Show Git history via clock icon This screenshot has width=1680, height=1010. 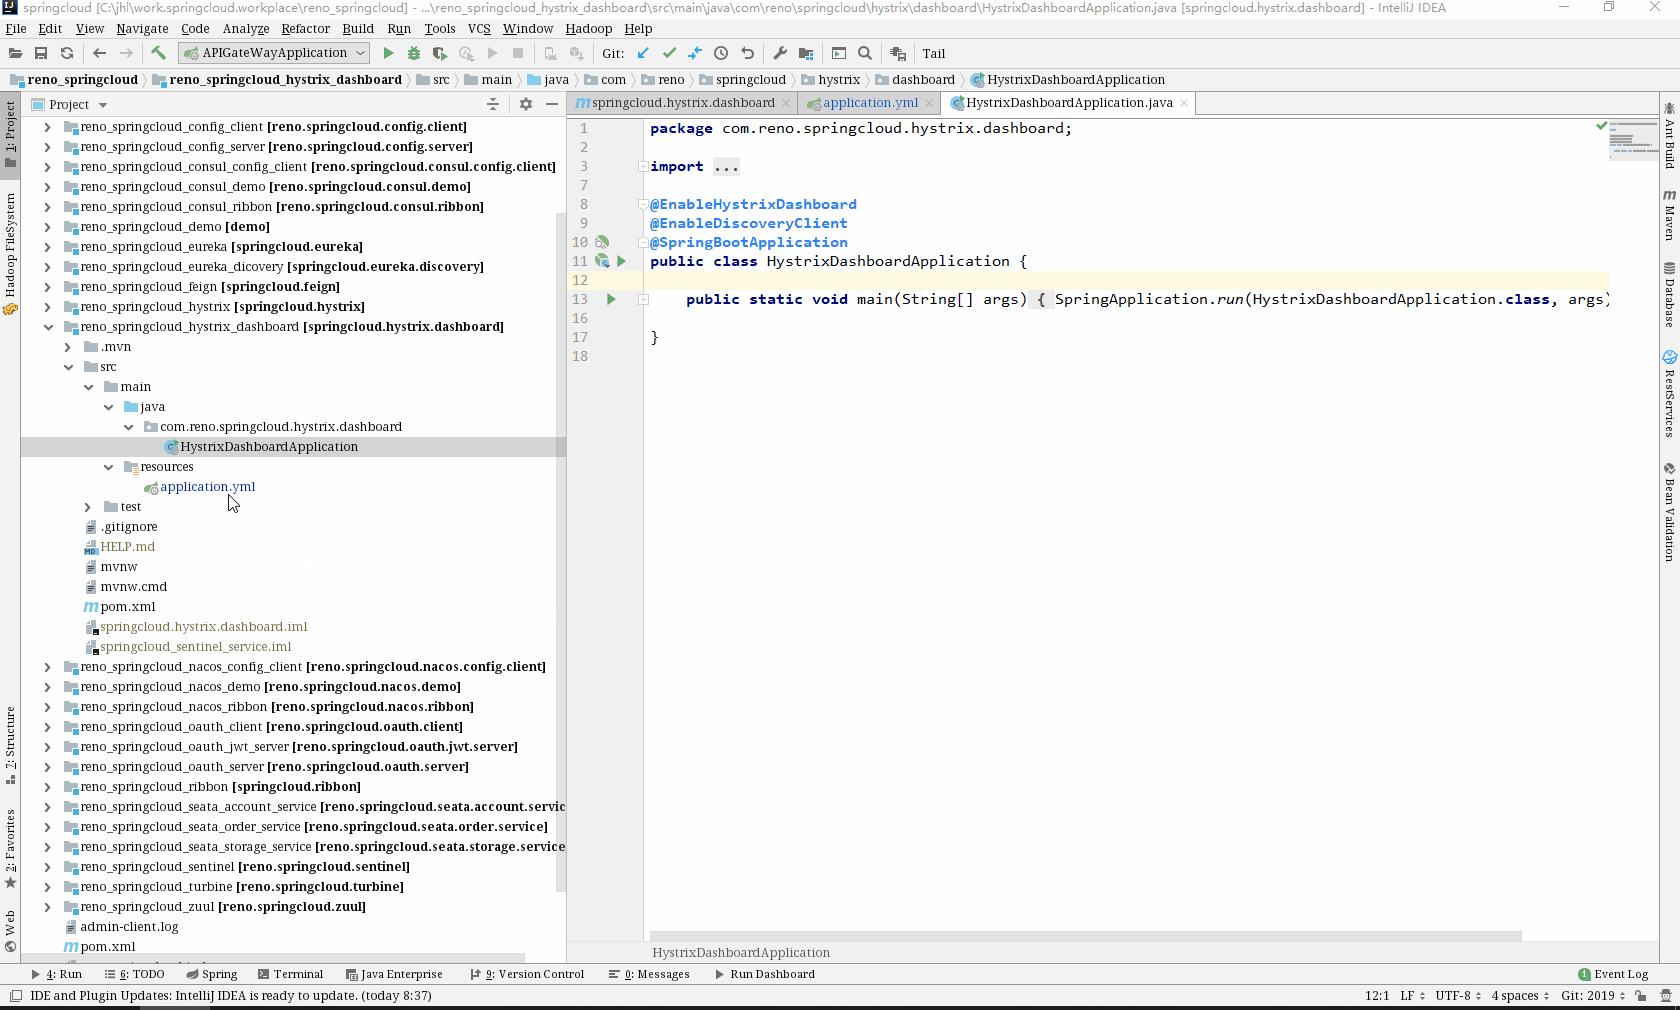tap(720, 53)
